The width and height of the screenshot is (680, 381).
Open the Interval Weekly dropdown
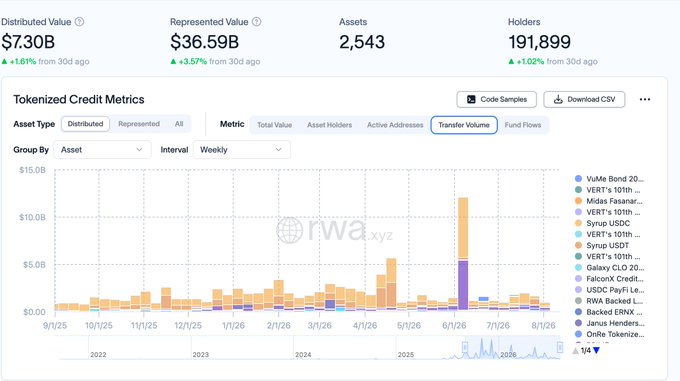[242, 150]
